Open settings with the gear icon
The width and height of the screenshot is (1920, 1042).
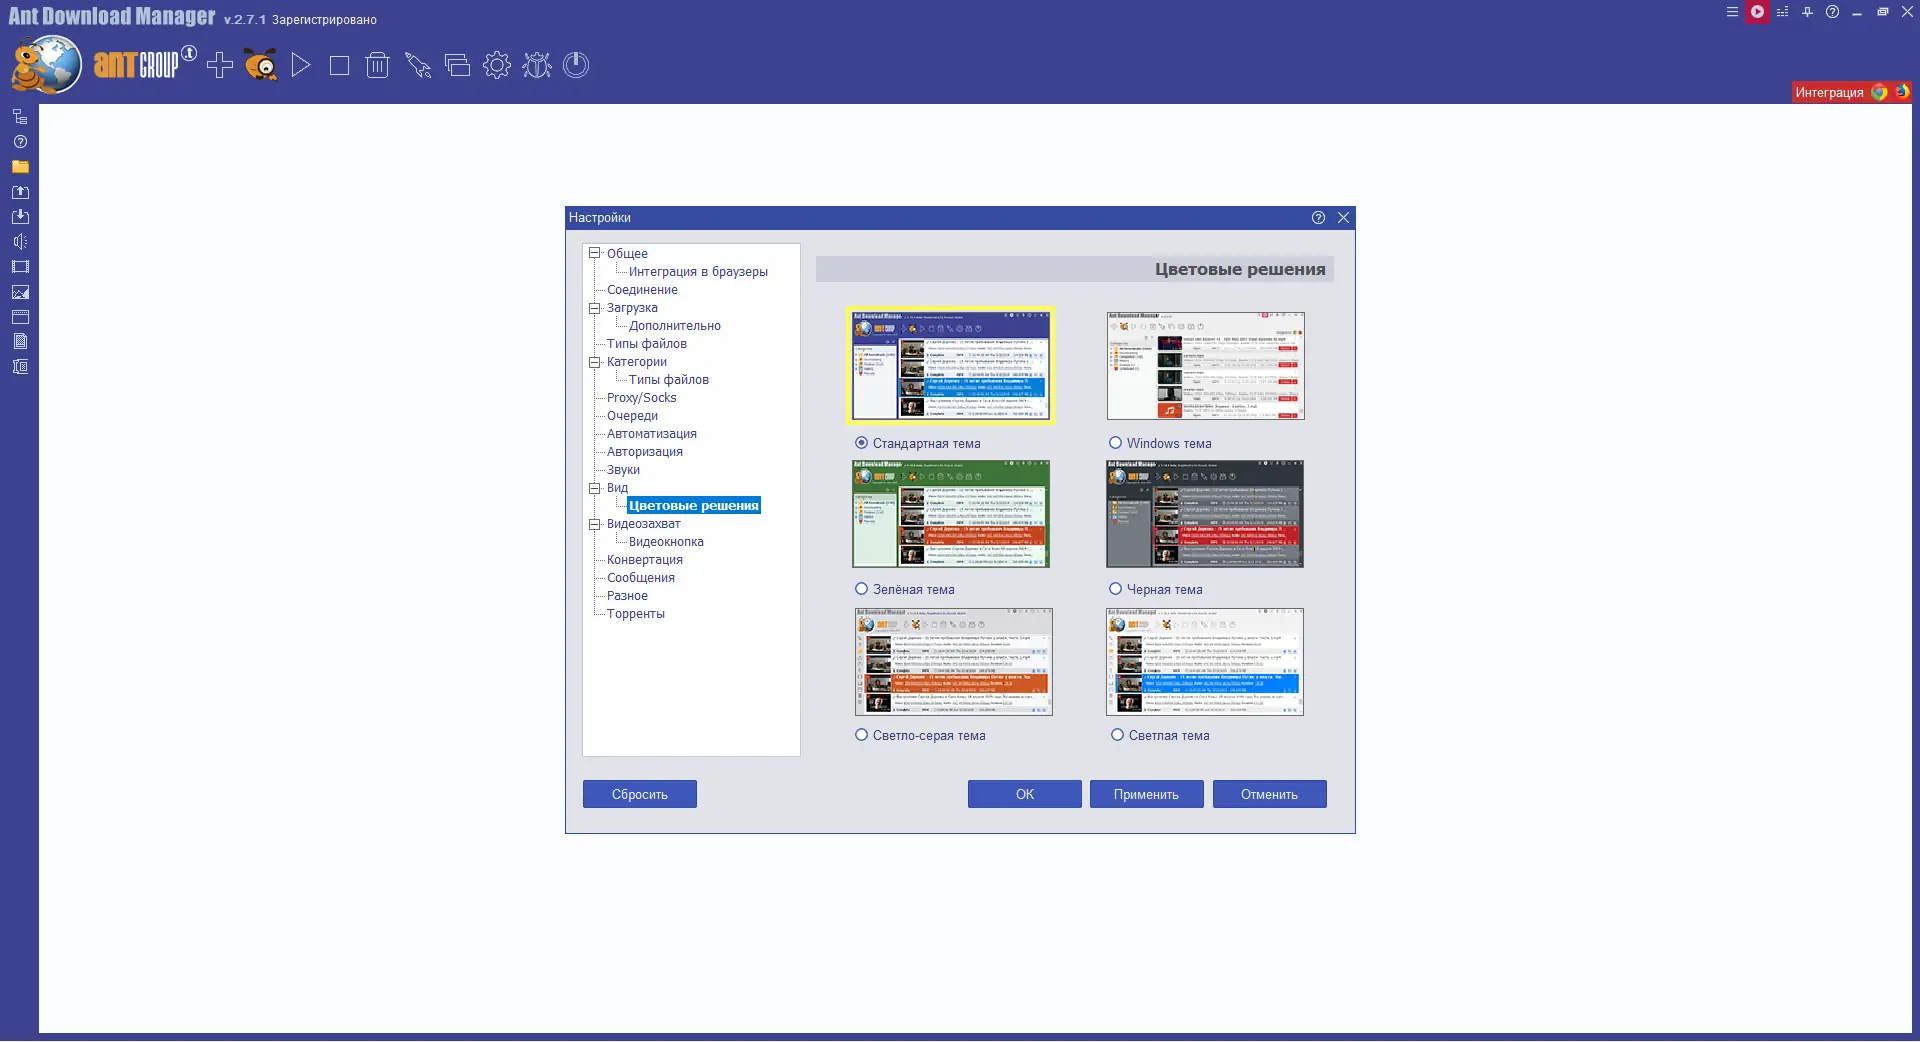click(x=497, y=65)
